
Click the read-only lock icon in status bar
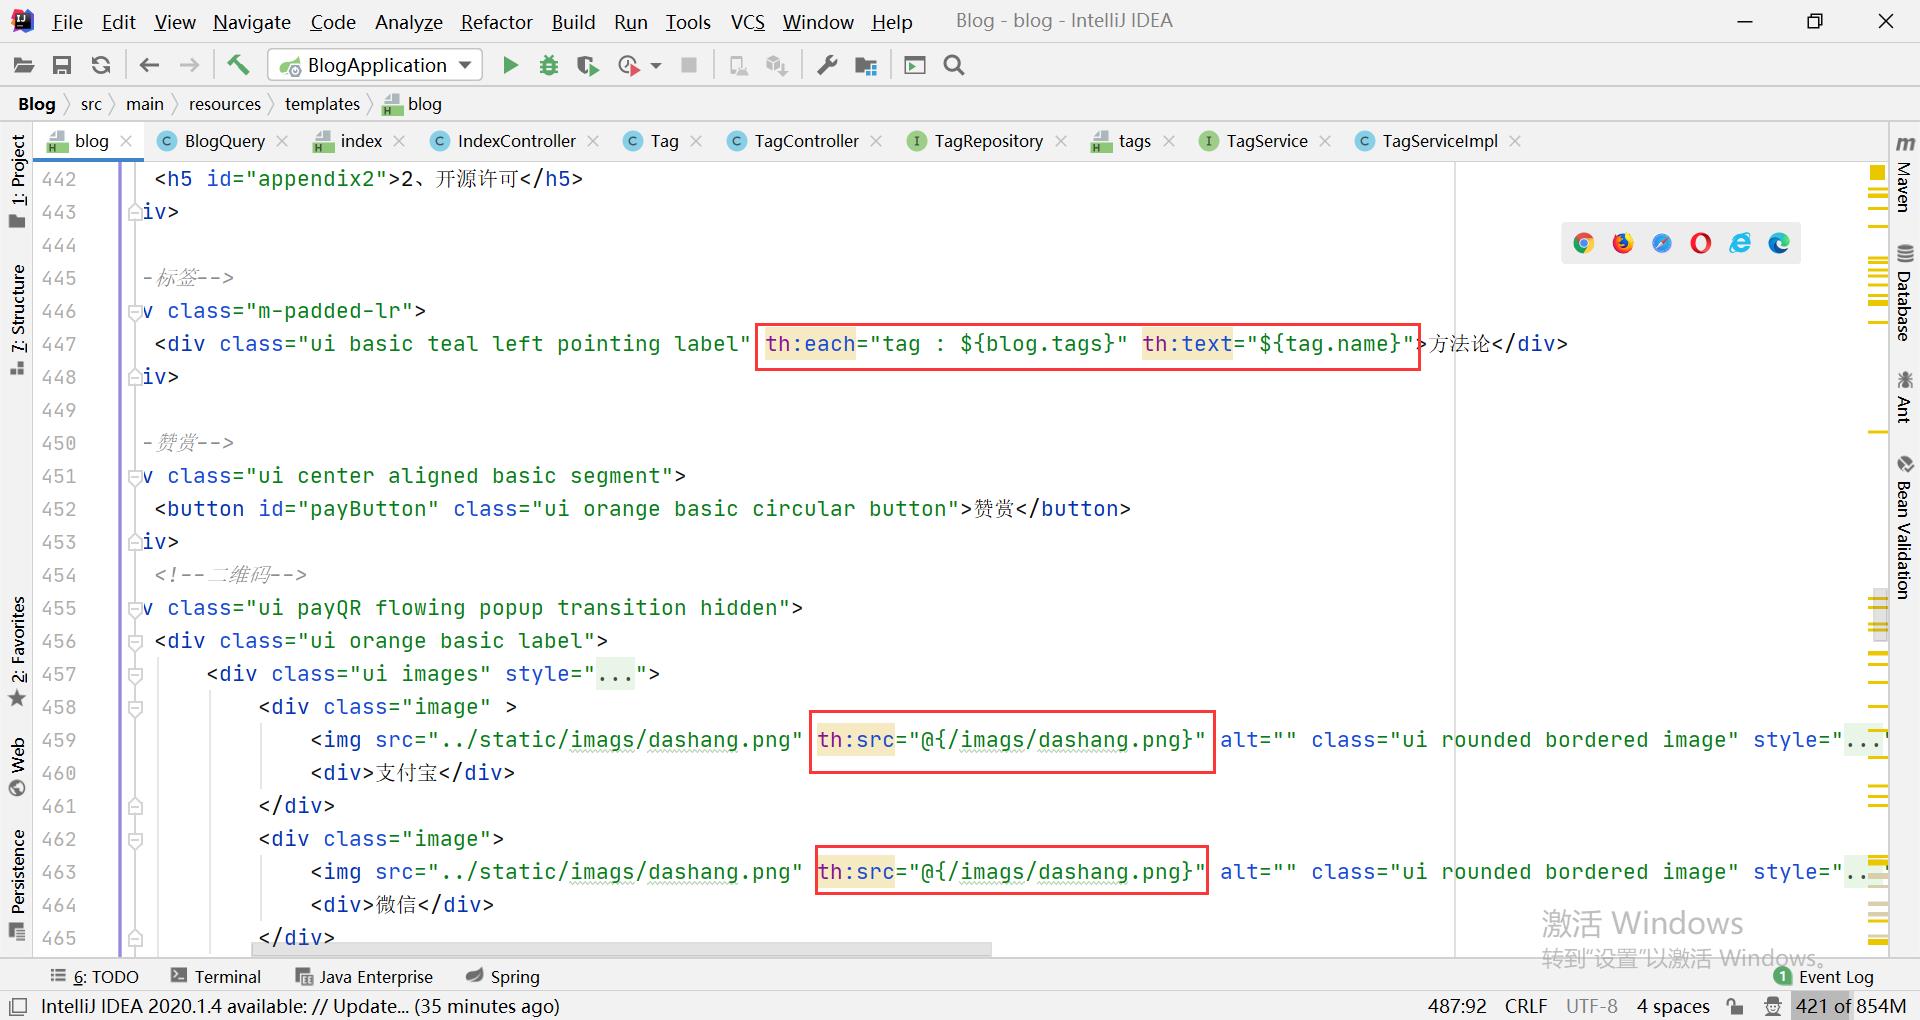[1736, 1006]
